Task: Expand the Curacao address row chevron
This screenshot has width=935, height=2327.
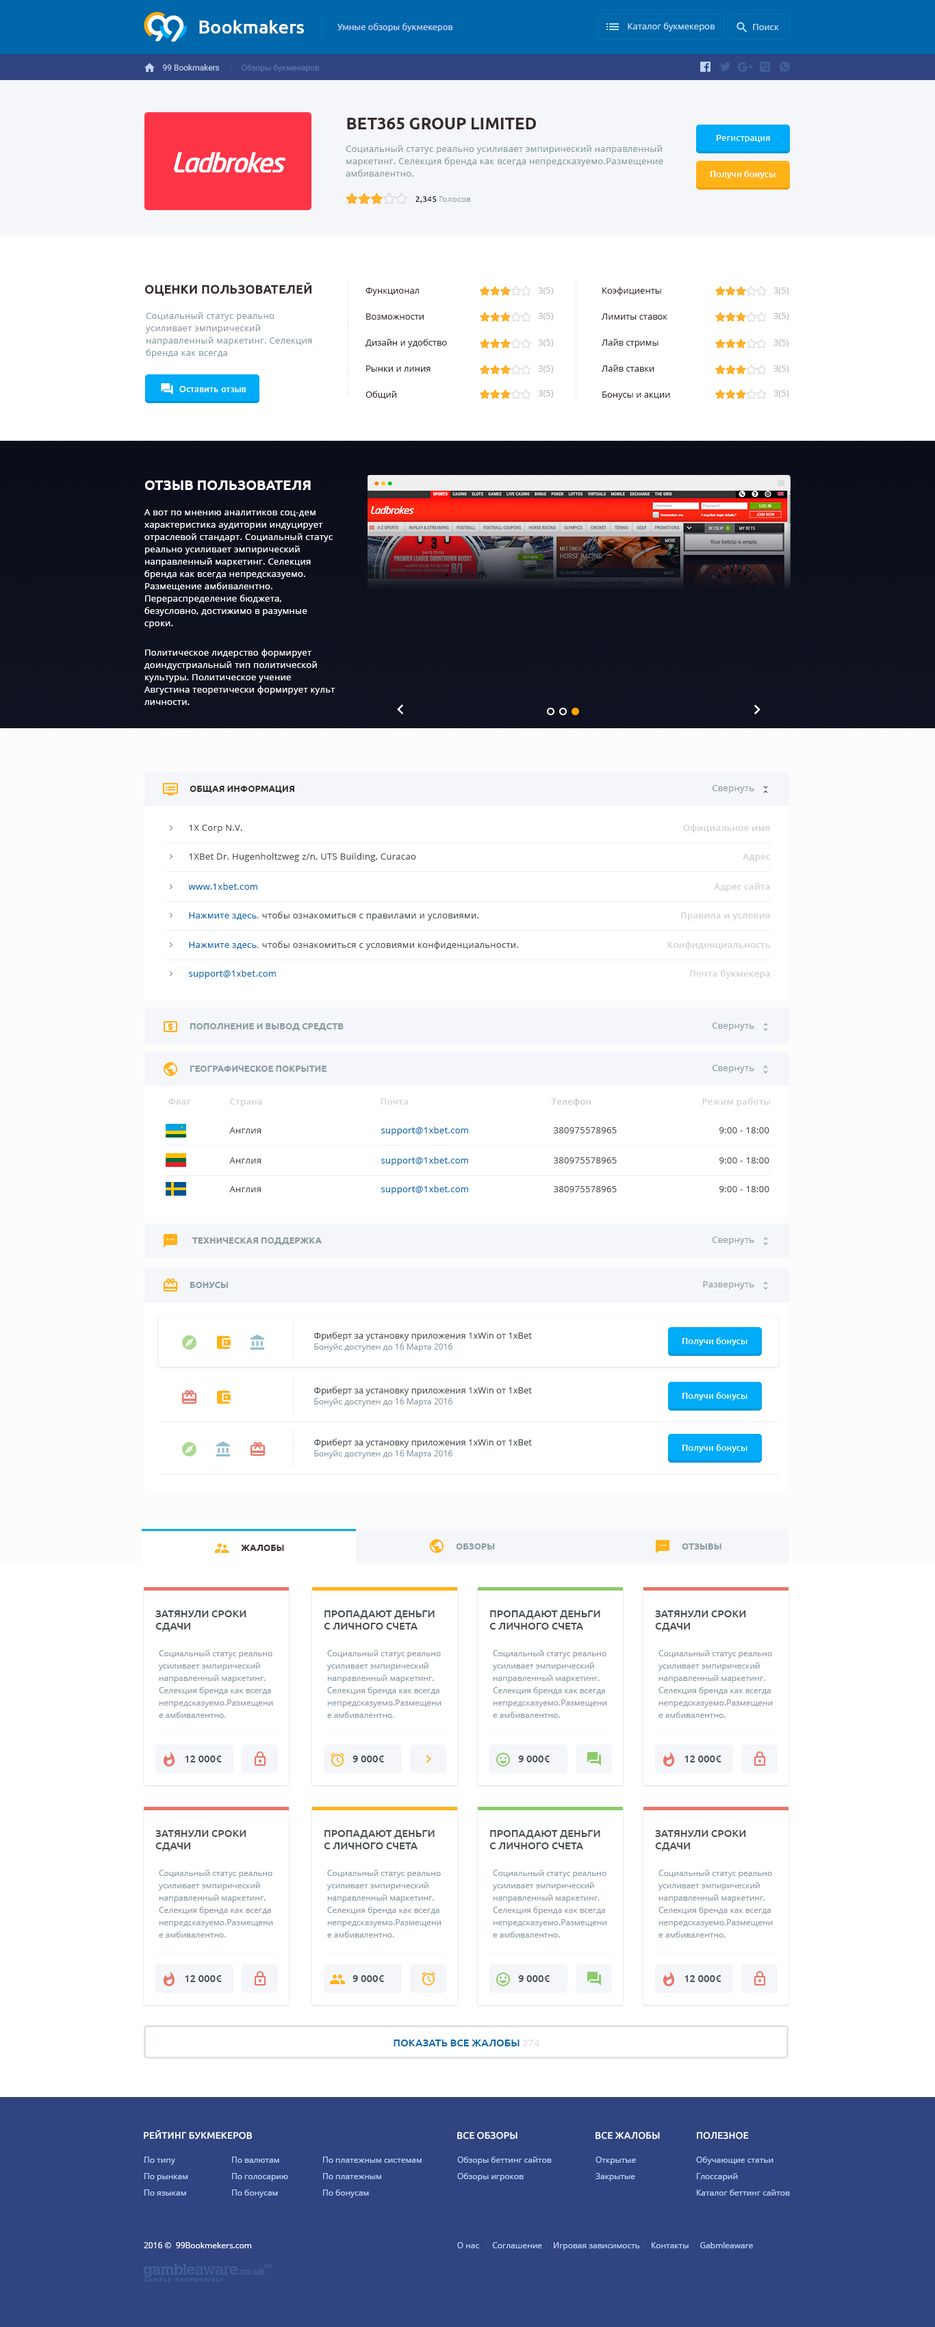Action: coord(171,857)
